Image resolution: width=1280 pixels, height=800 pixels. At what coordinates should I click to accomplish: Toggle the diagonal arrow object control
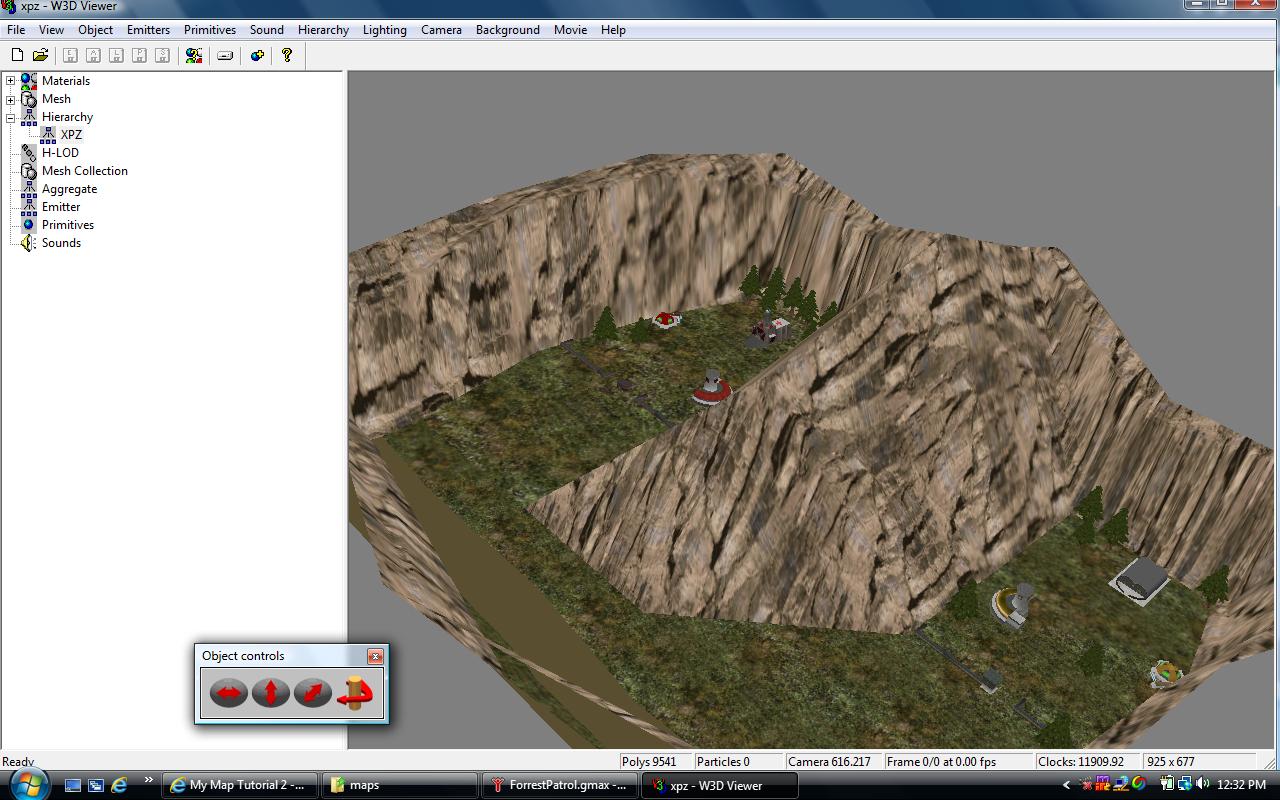tap(312, 692)
